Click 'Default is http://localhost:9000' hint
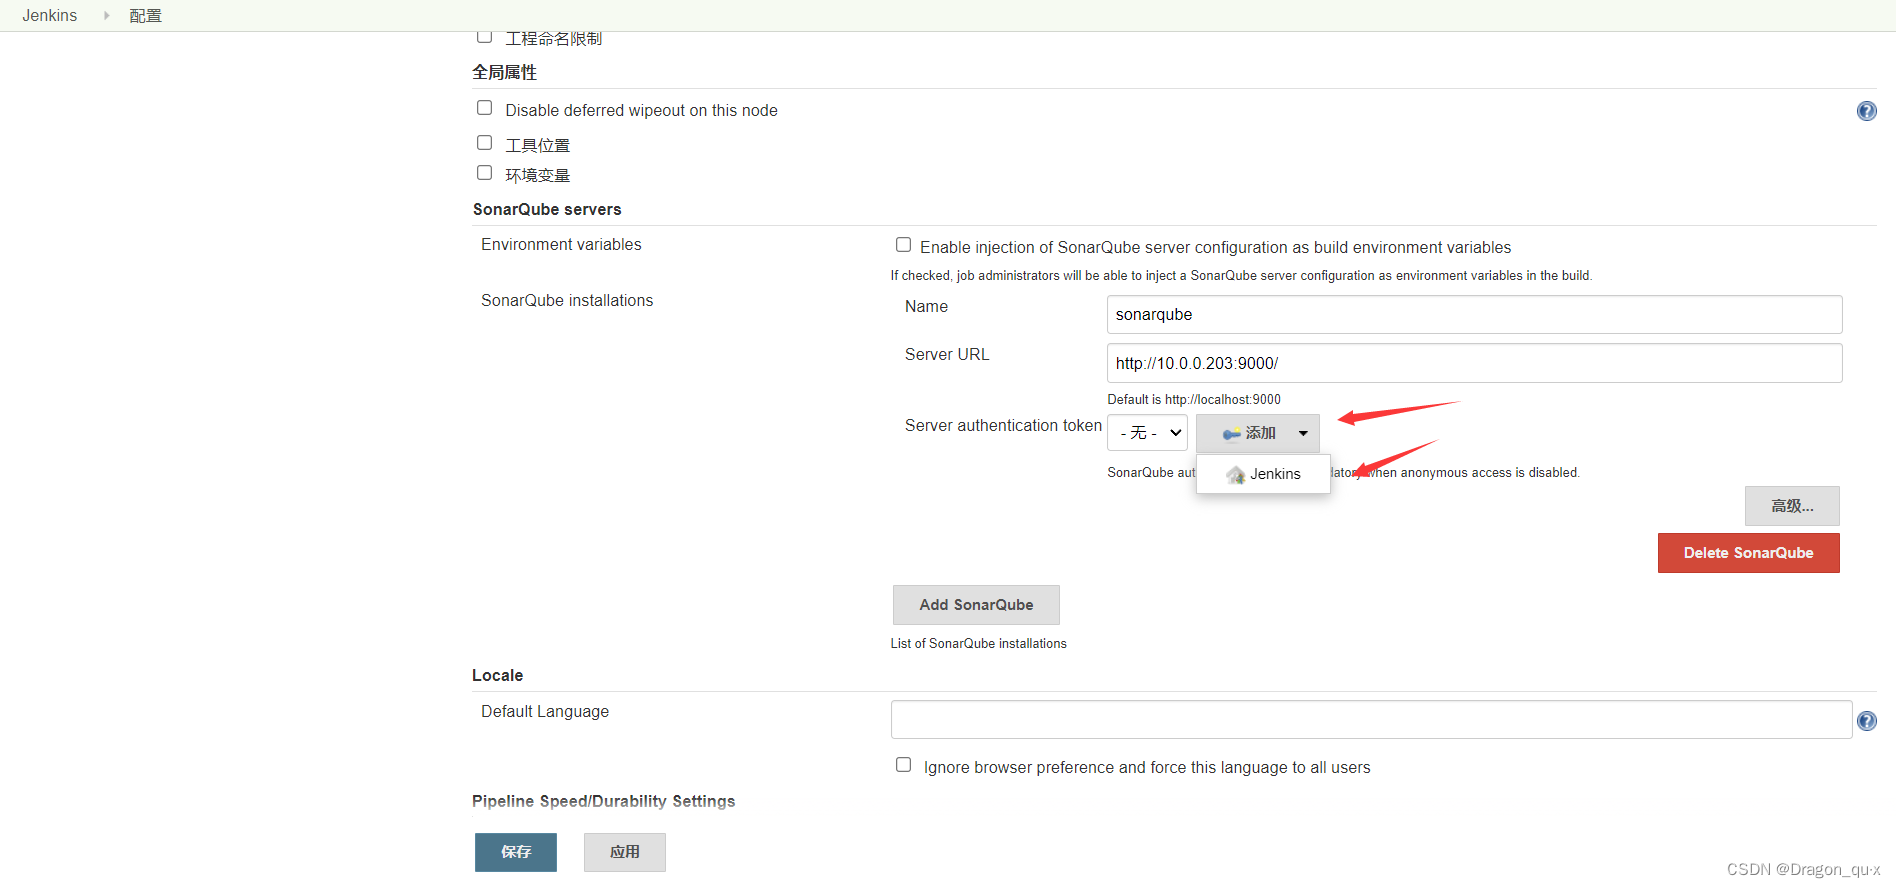The height and width of the screenshot is (888, 1896). pyautogui.click(x=1194, y=399)
